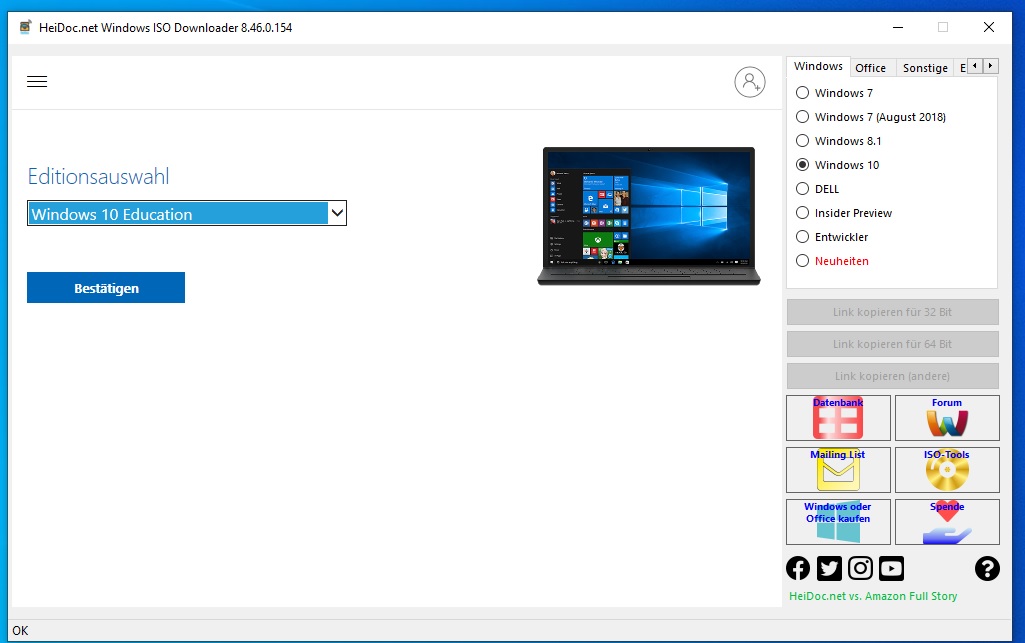Switch to the Sonstige tab
Screen dimensions: 1025x643
(925, 68)
